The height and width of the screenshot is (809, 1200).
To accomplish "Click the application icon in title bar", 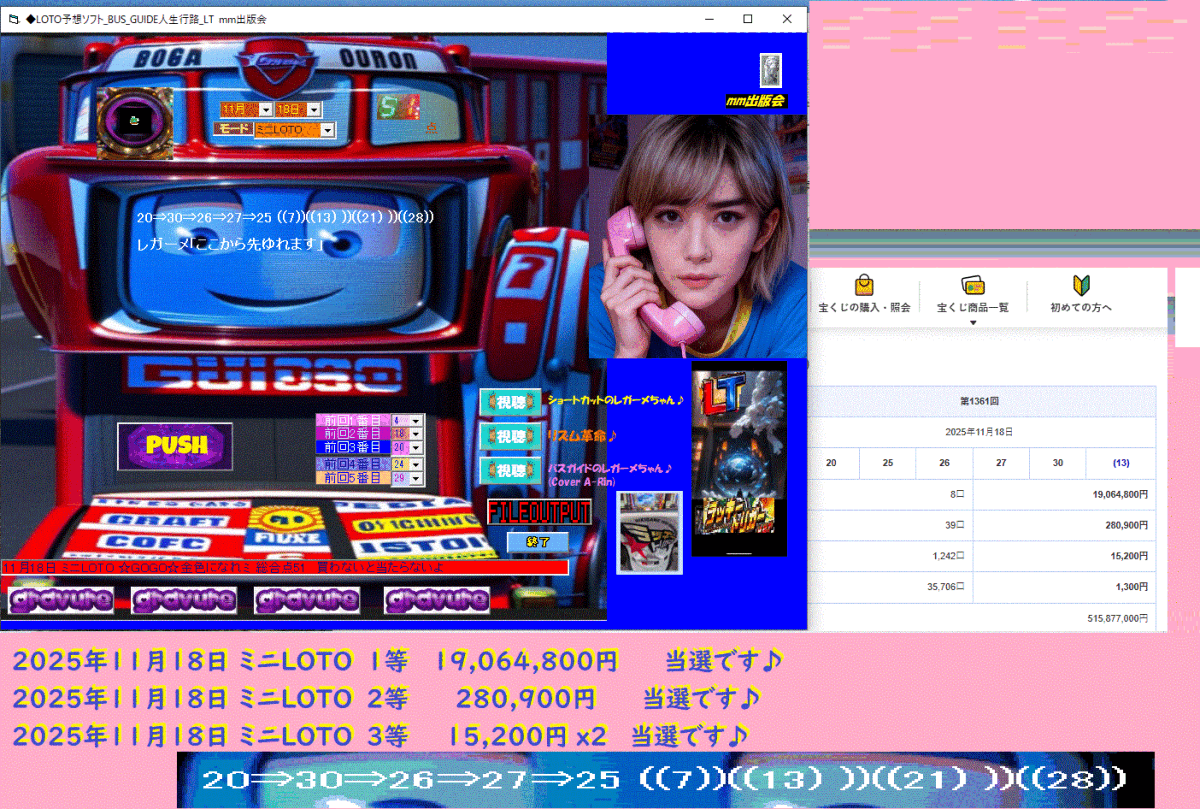I will (14, 18).
